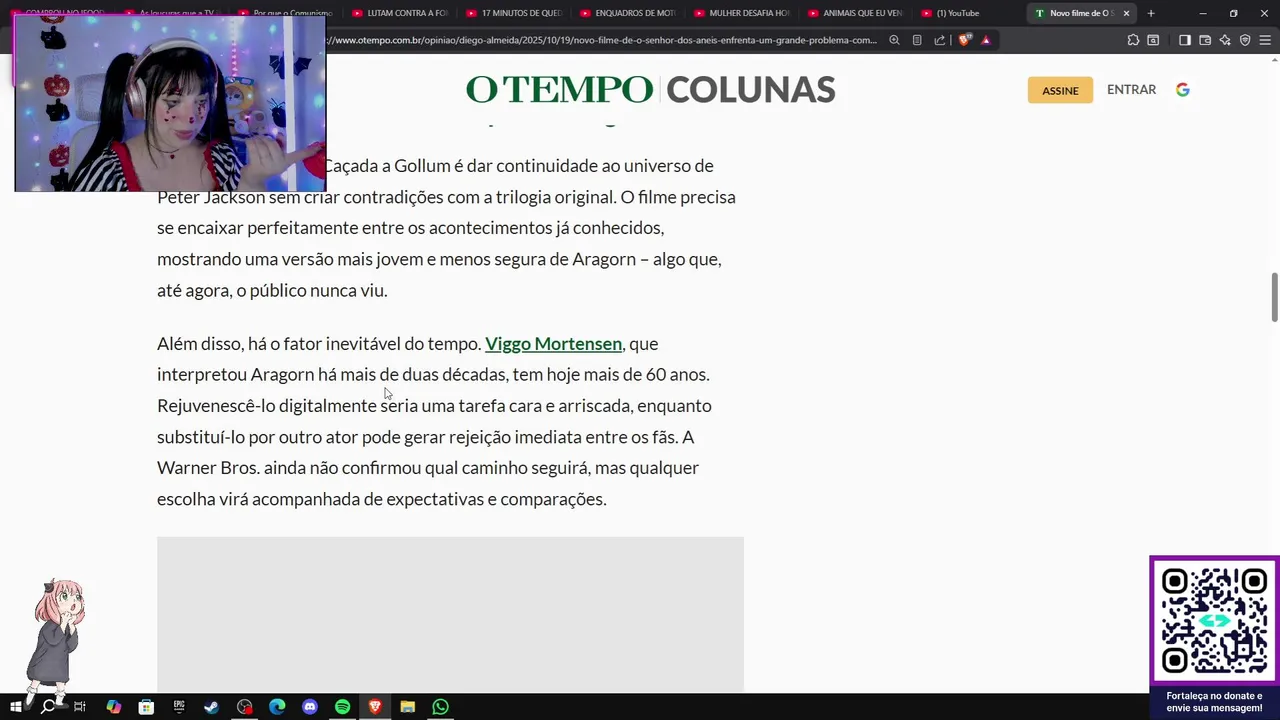
Task: Open the extensions puzzle icon
Action: pyautogui.click(x=1133, y=40)
